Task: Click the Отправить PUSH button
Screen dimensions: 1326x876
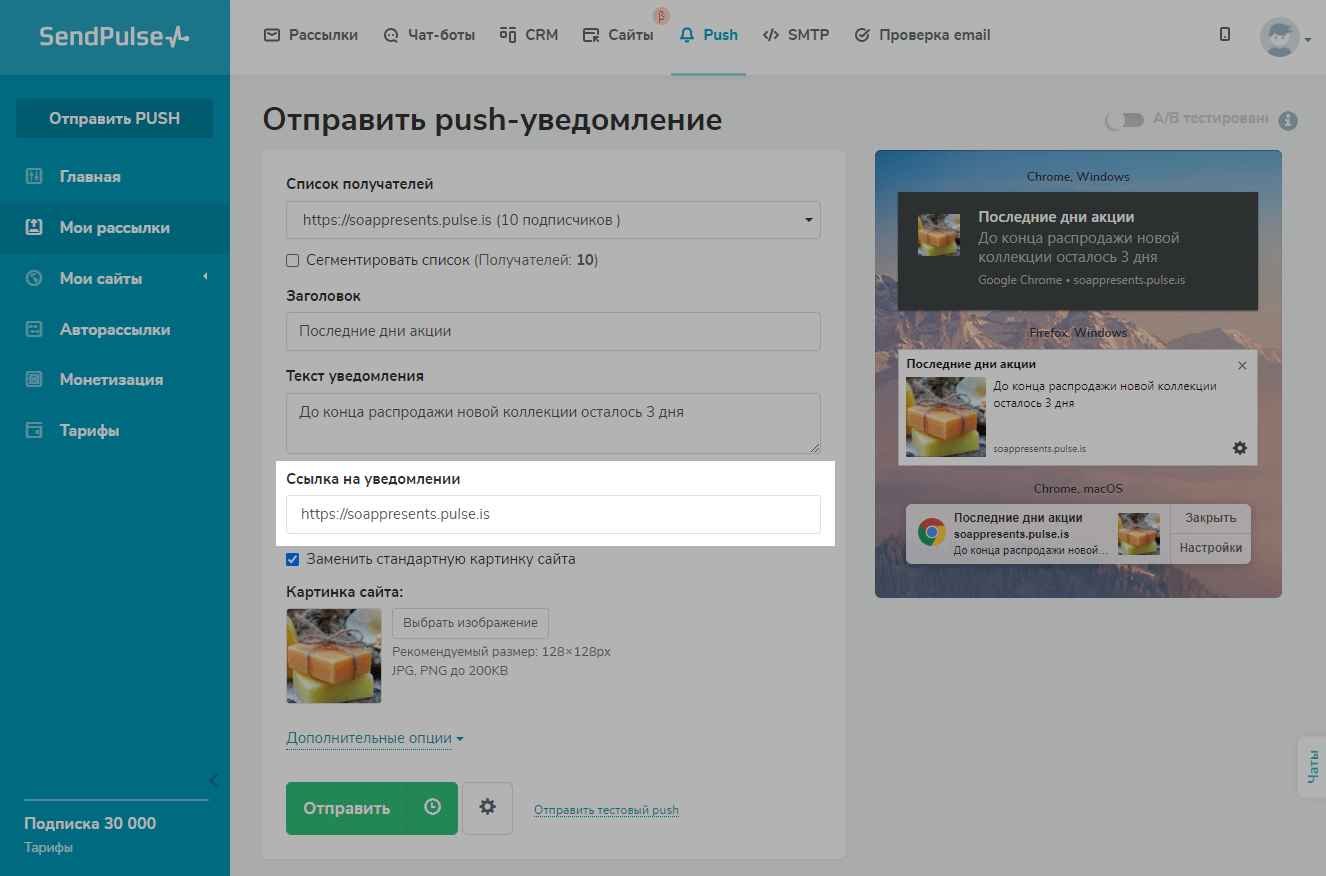Action: pyautogui.click(x=114, y=119)
